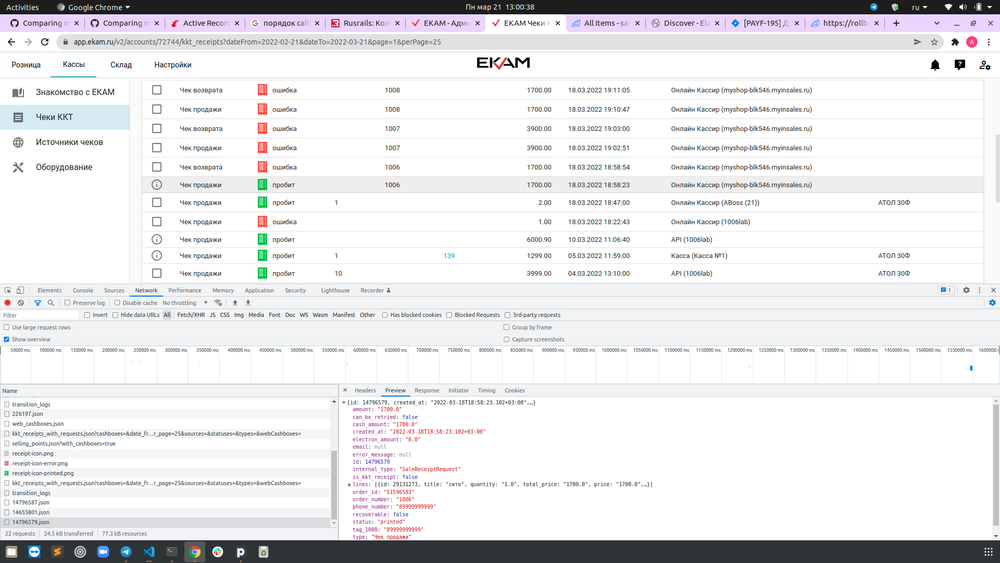
Task: Click the order link 139
Action: 449,256
